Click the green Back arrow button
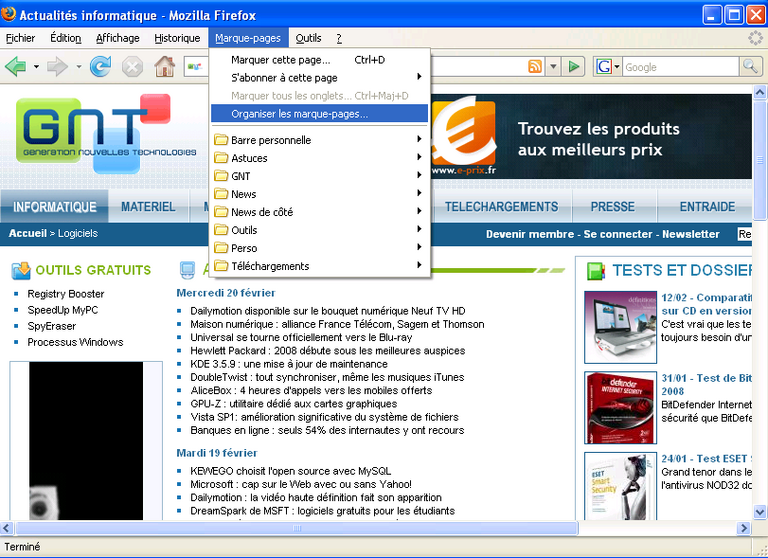The height and width of the screenshot is (558, 768). [15, 66]
